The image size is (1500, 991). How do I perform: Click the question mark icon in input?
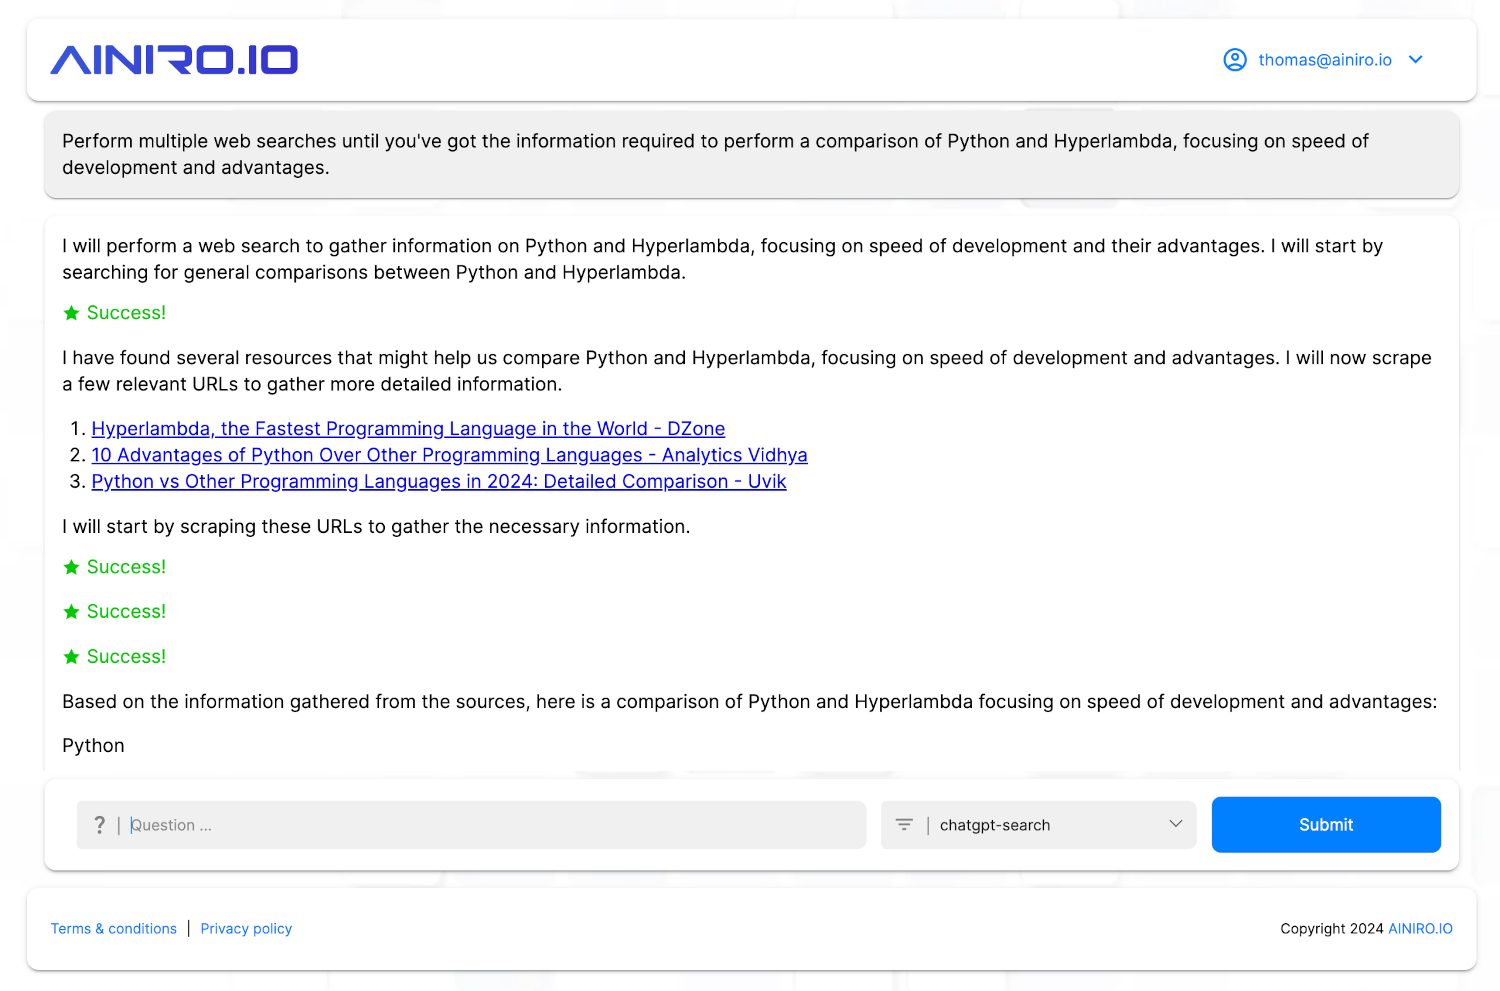click(x=99, y=825)
